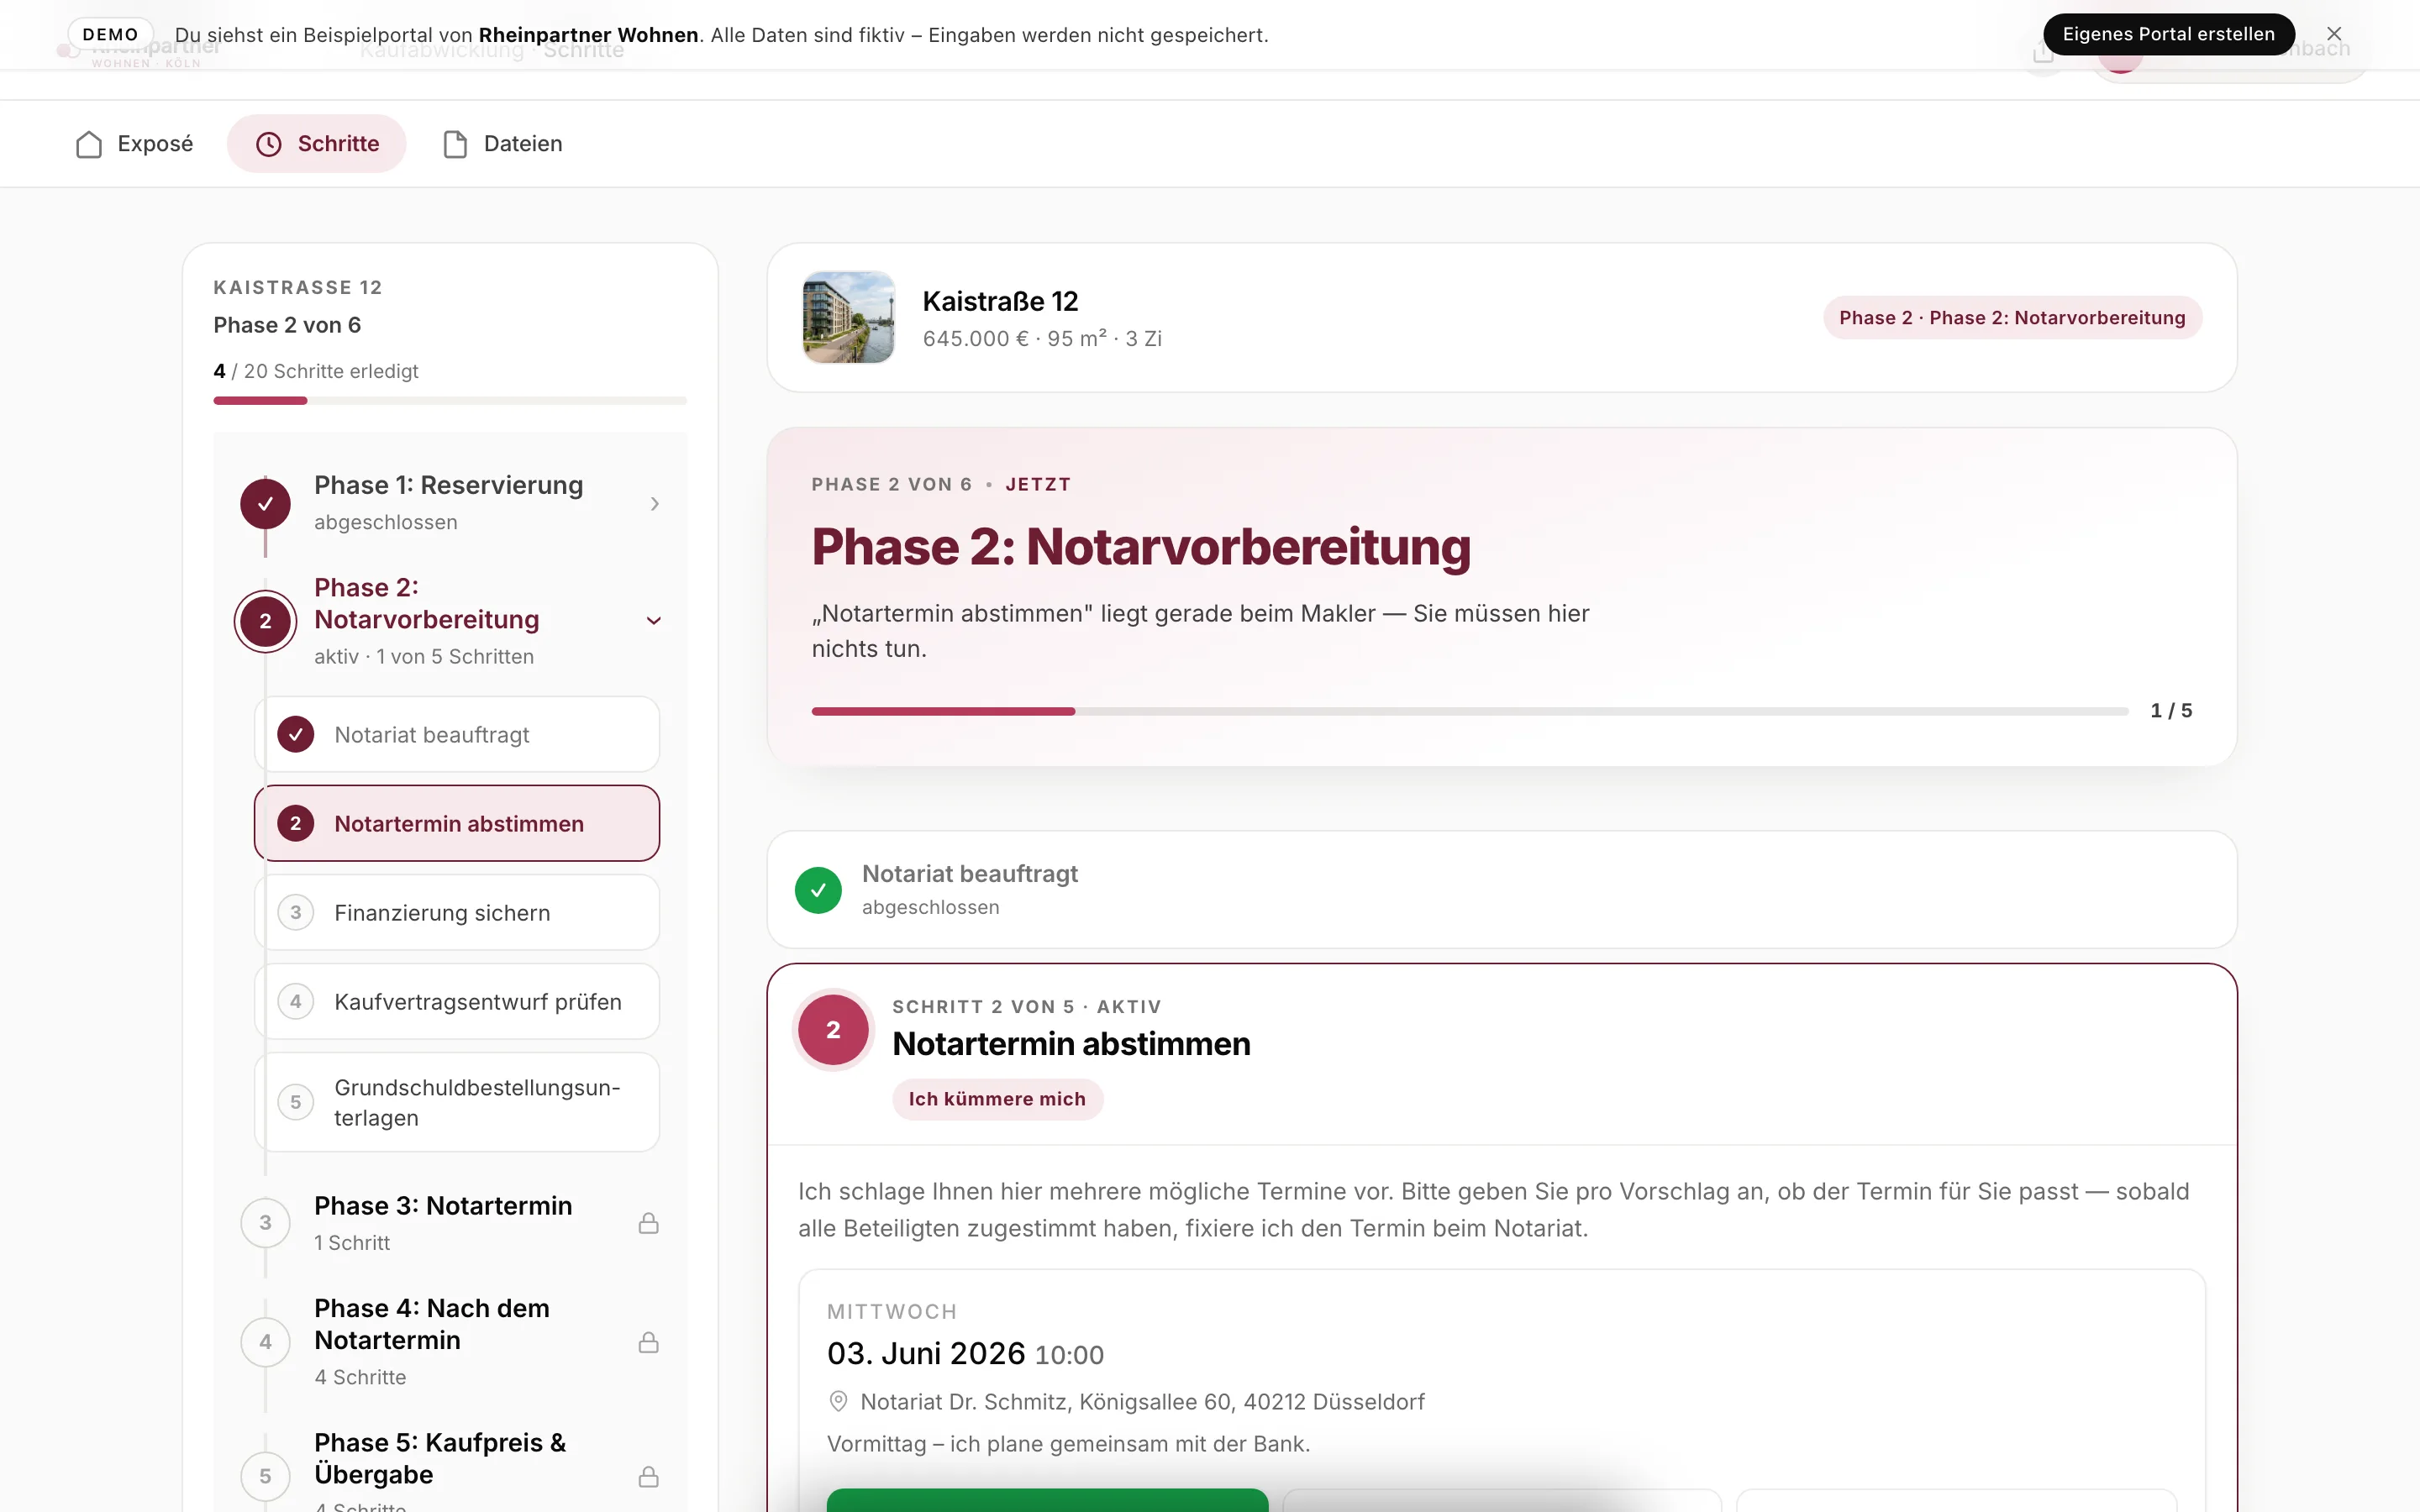
Task: Click number 4 circle of Kaufvertragsentwurf prüfen
Action: (296, 1002)
